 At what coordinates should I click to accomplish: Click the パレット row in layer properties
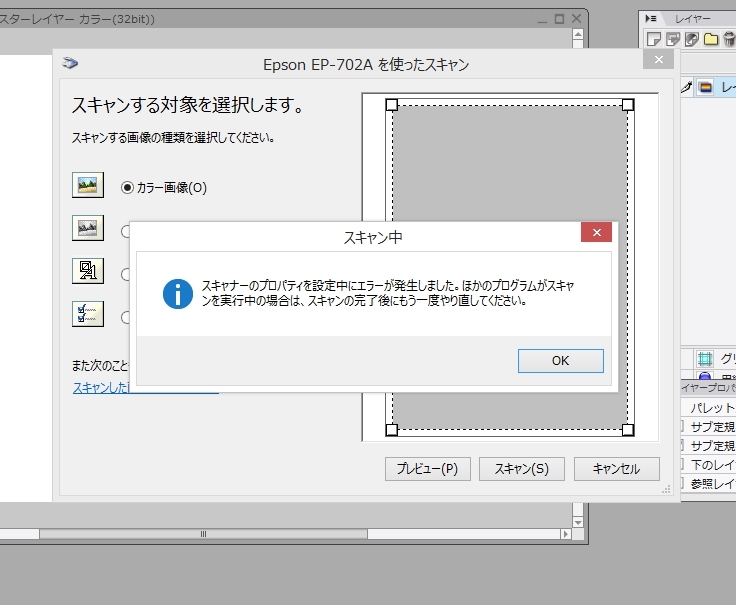(x=708, y=408)
